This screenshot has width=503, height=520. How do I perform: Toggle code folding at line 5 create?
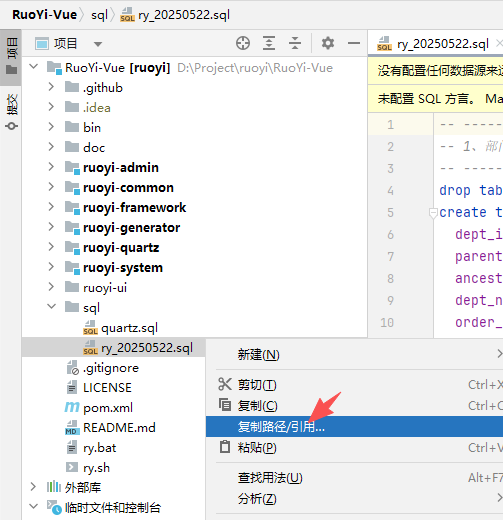(433, 213)
